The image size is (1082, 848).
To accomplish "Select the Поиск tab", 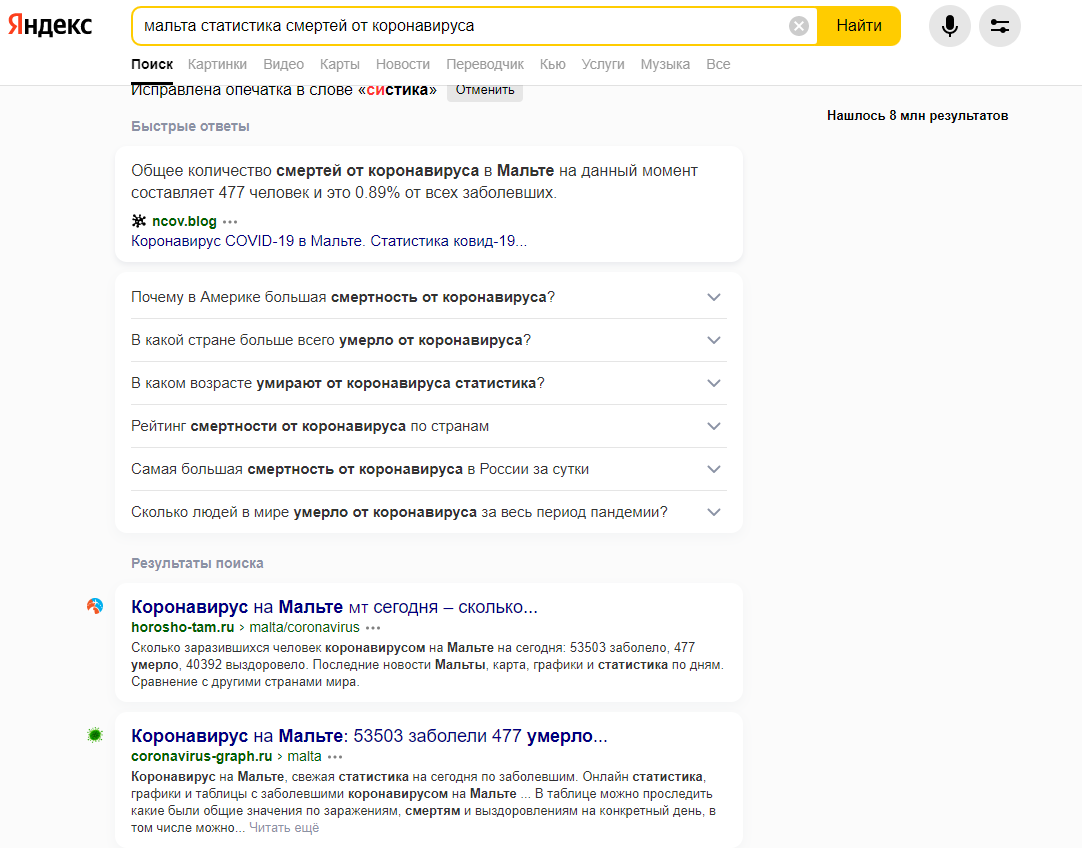I will tap(152, 64).
